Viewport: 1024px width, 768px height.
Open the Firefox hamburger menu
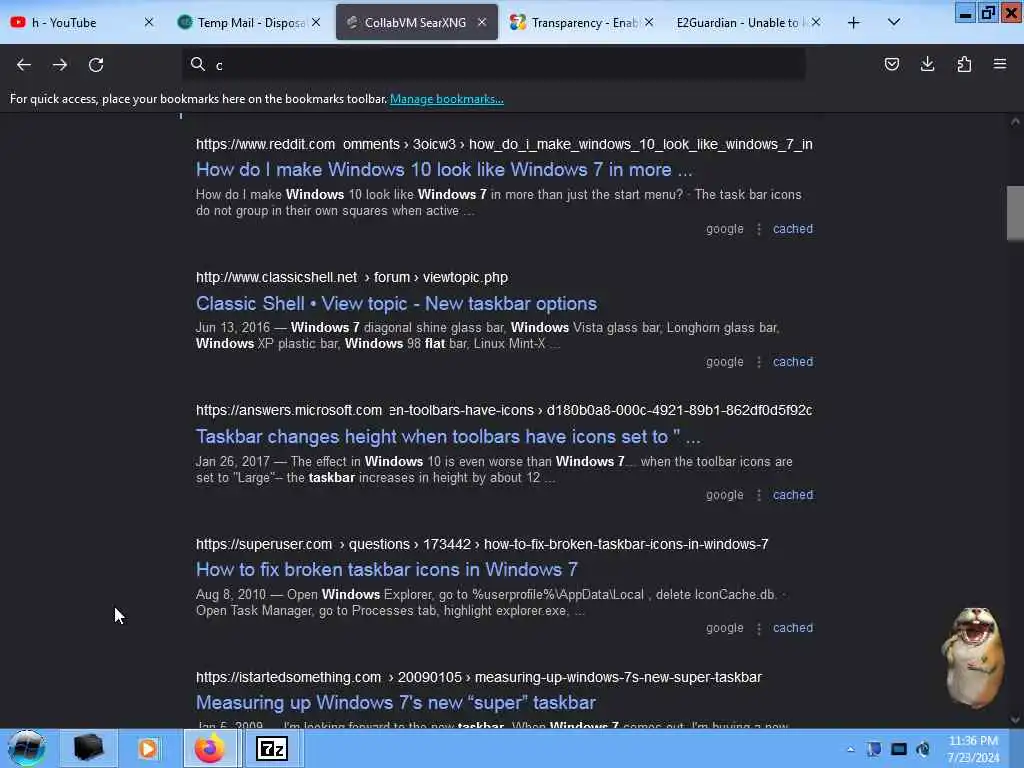[1000, 64]
